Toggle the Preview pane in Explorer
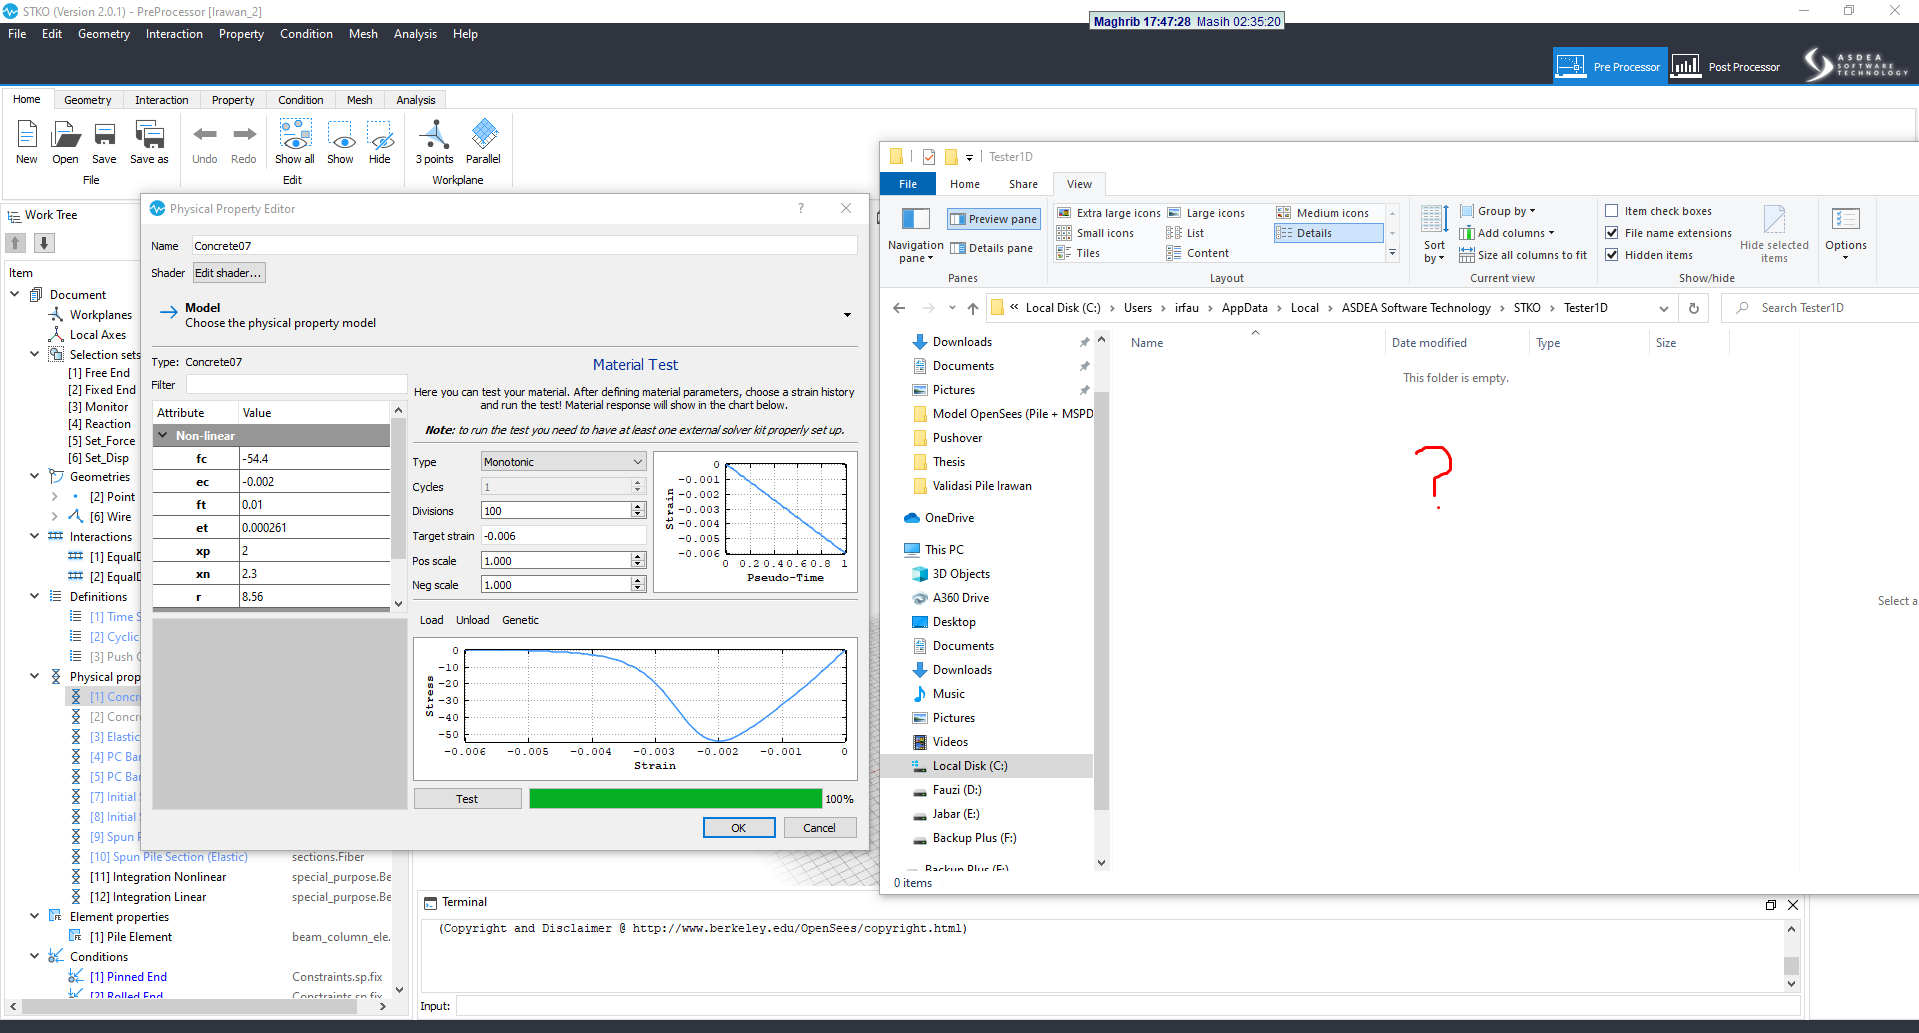This screenshot has height=1033, width=1919. (993, 219)
